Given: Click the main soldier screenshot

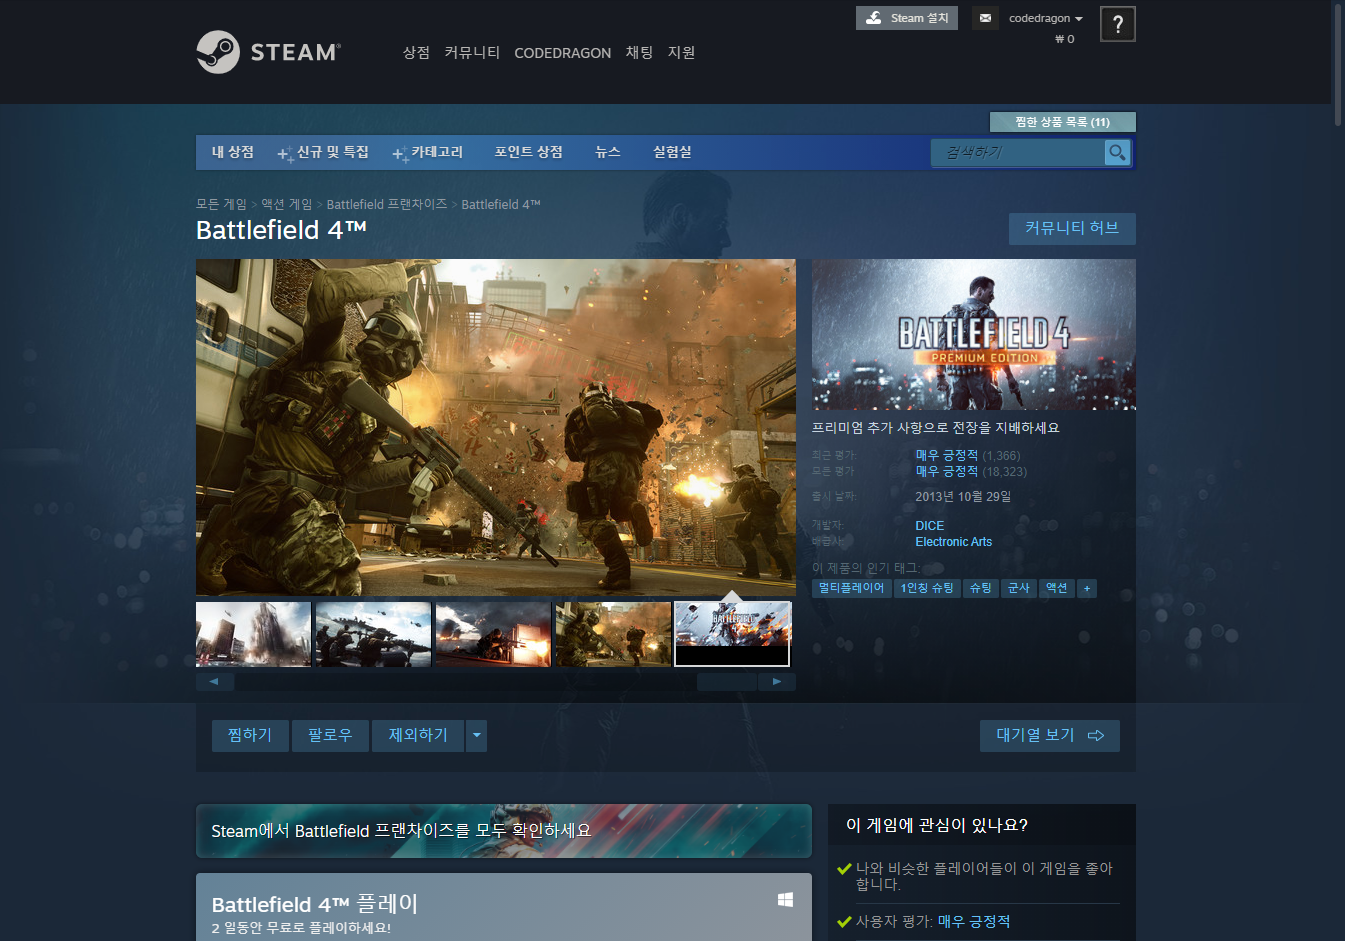Looking at the screenshot, I should tap(496, 427).
